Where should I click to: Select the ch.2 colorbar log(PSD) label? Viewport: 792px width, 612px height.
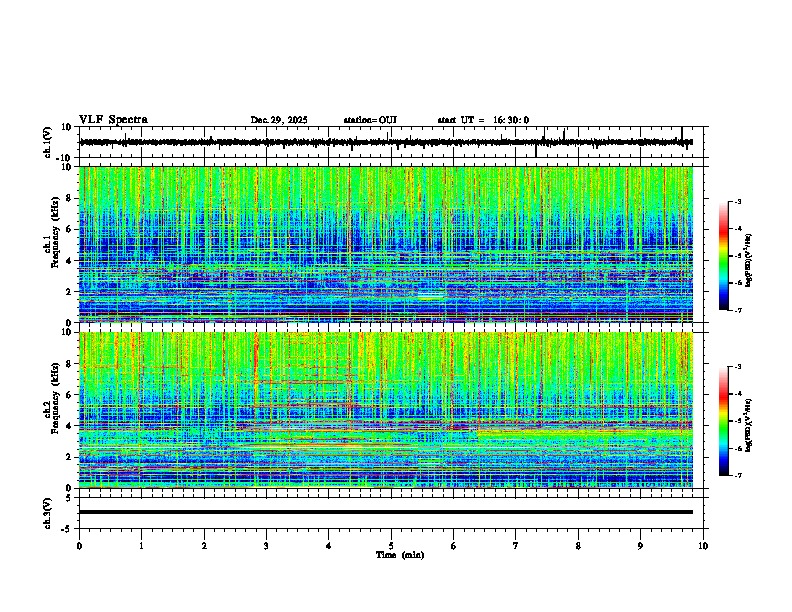[x=748, y=425]
